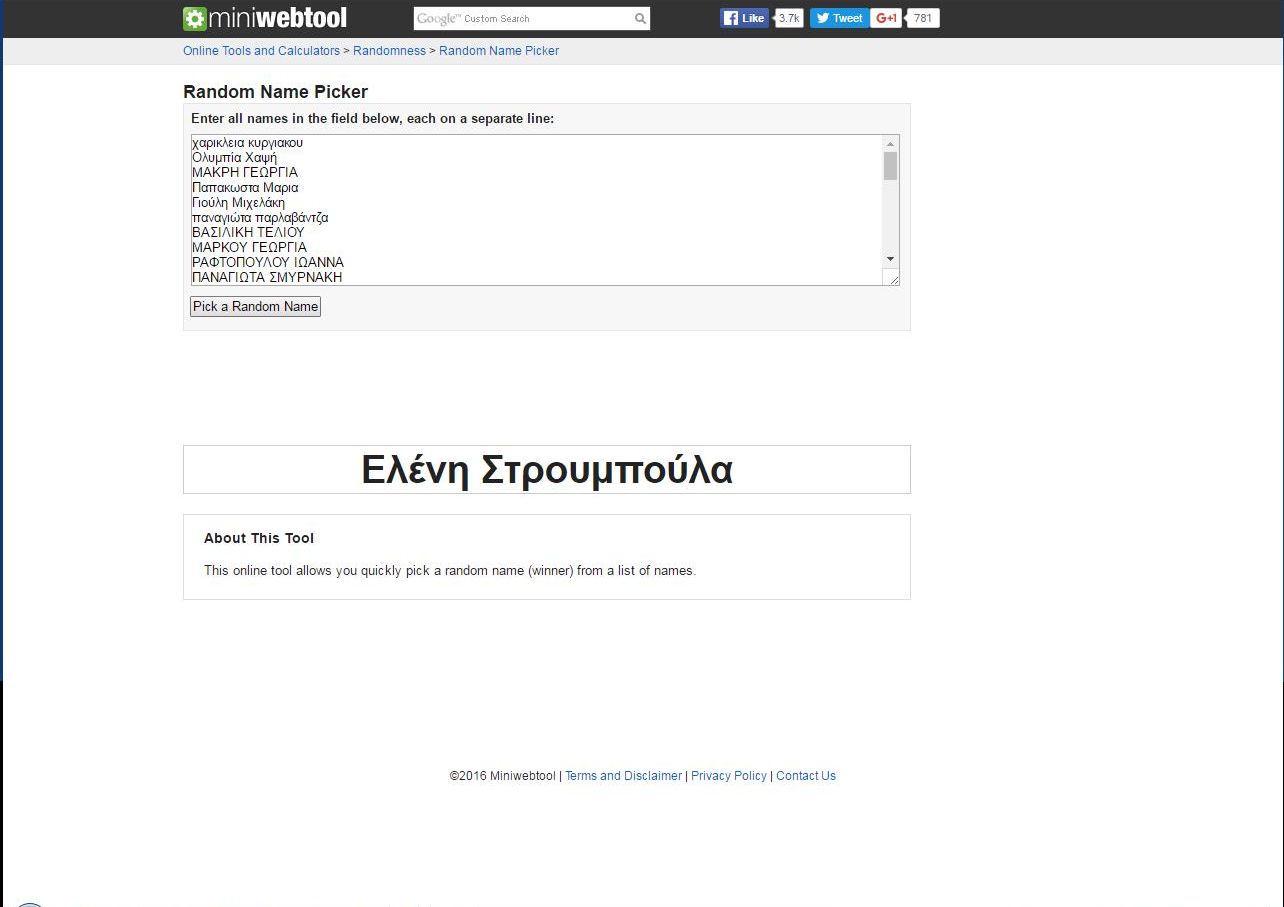Click the picked name Ελένη Στρουμπούλα result
The height and width of the screenshot is (907, 1284).
click(x=547, y=470)
